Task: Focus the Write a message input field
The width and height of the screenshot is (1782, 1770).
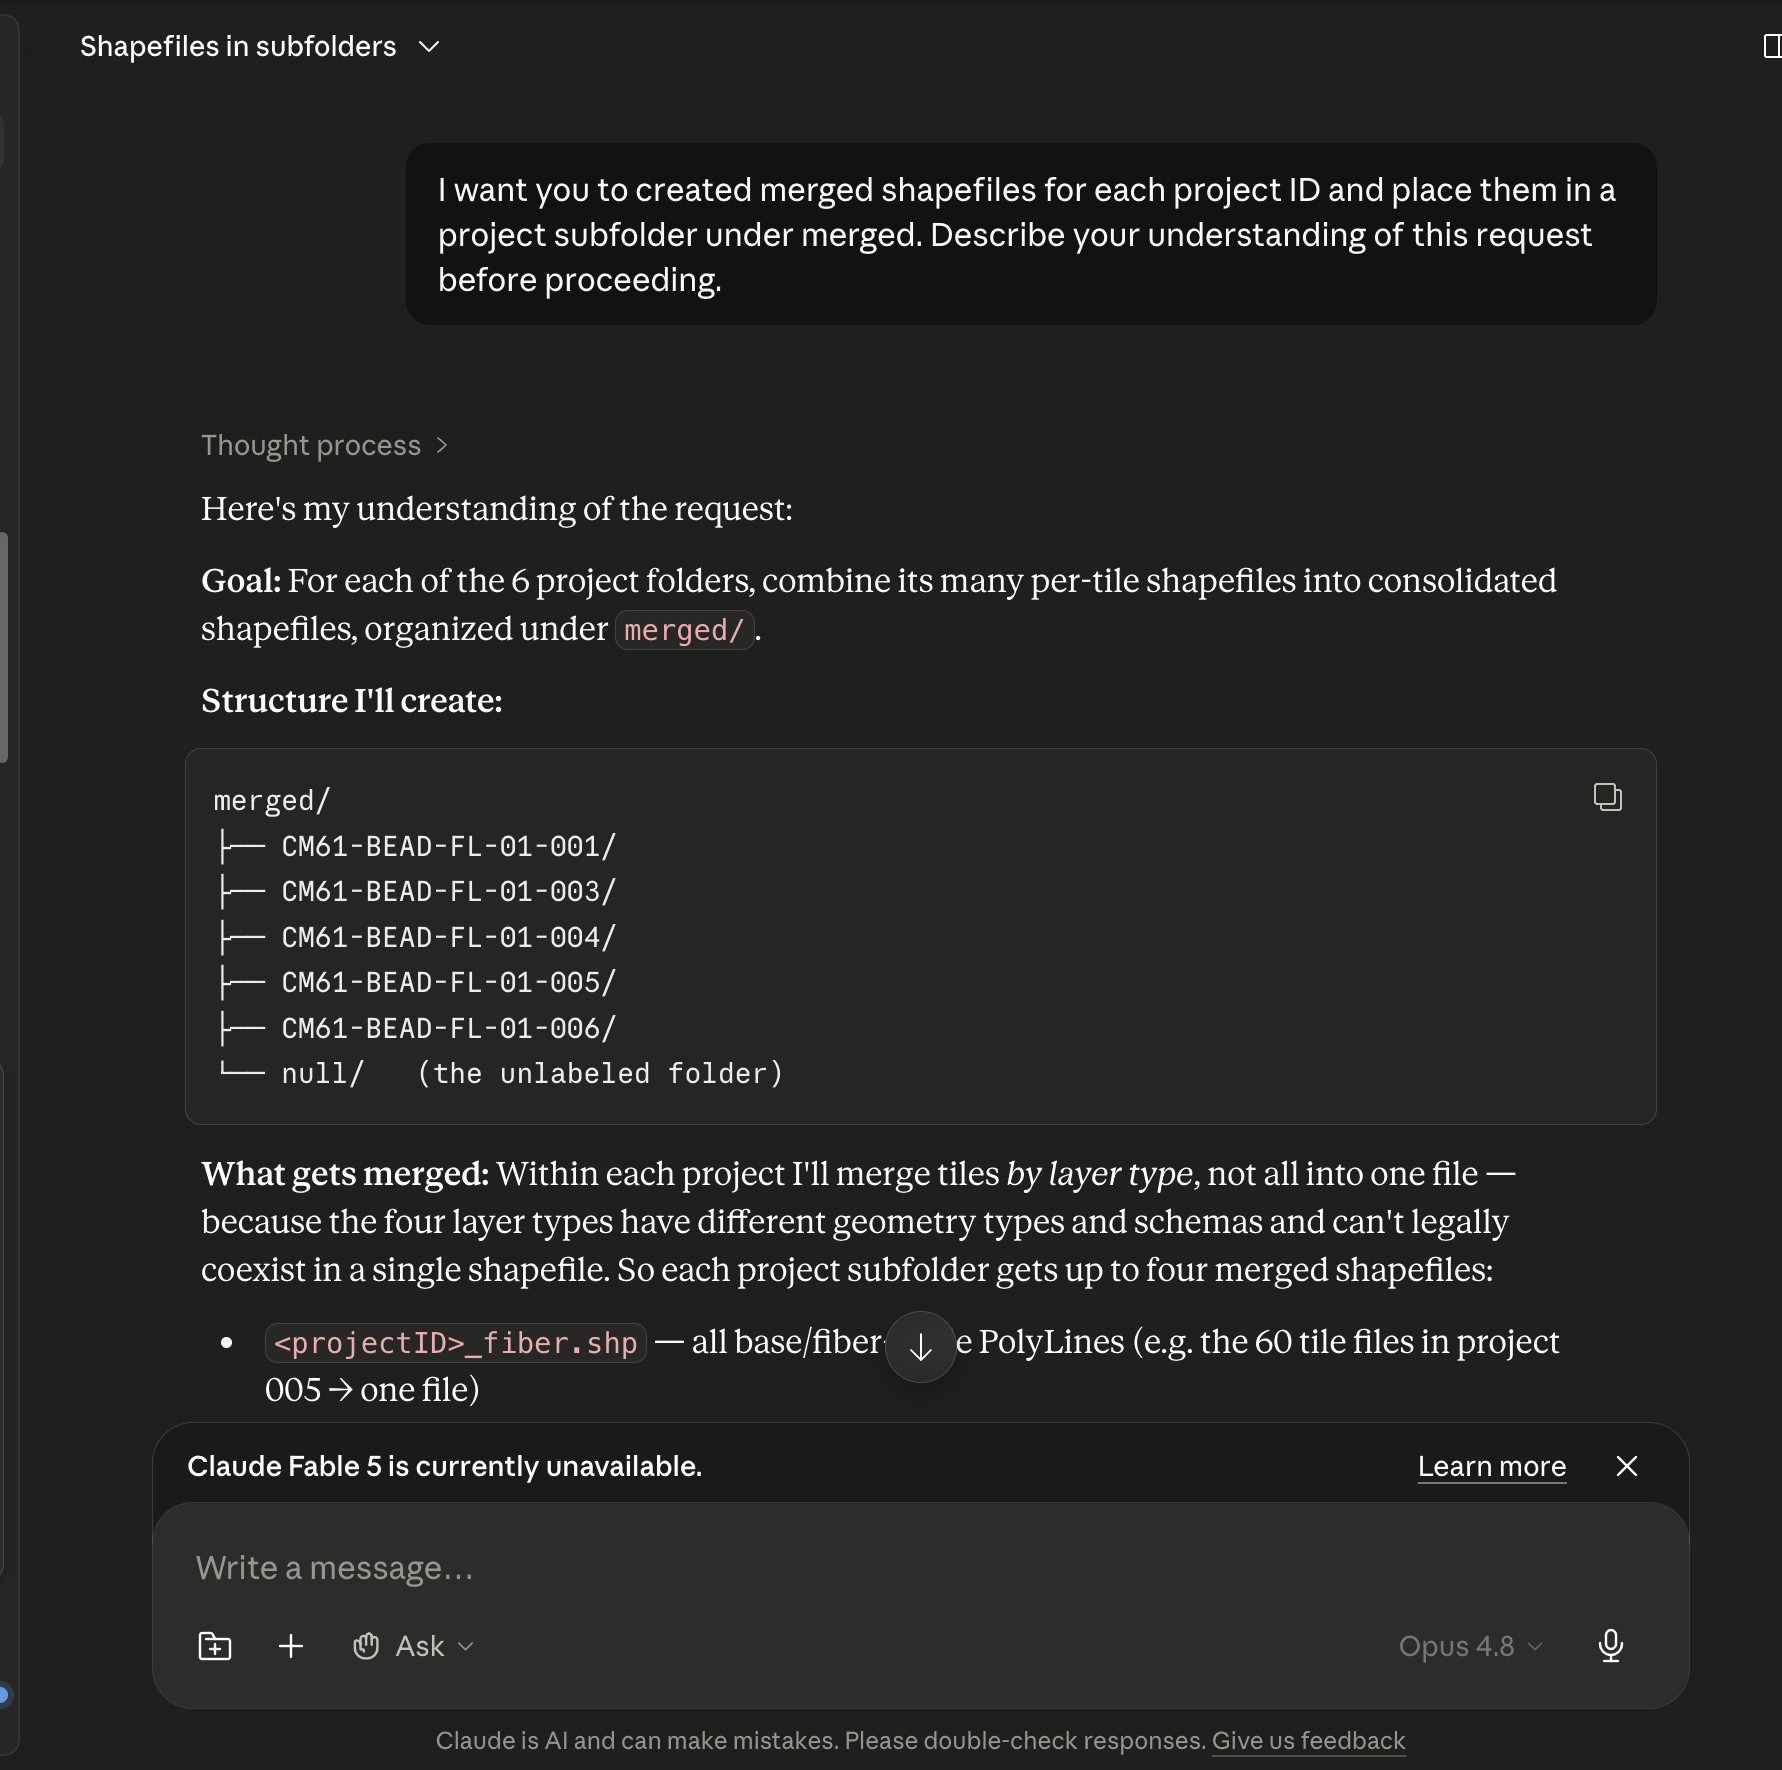Action: point(920,1567)
